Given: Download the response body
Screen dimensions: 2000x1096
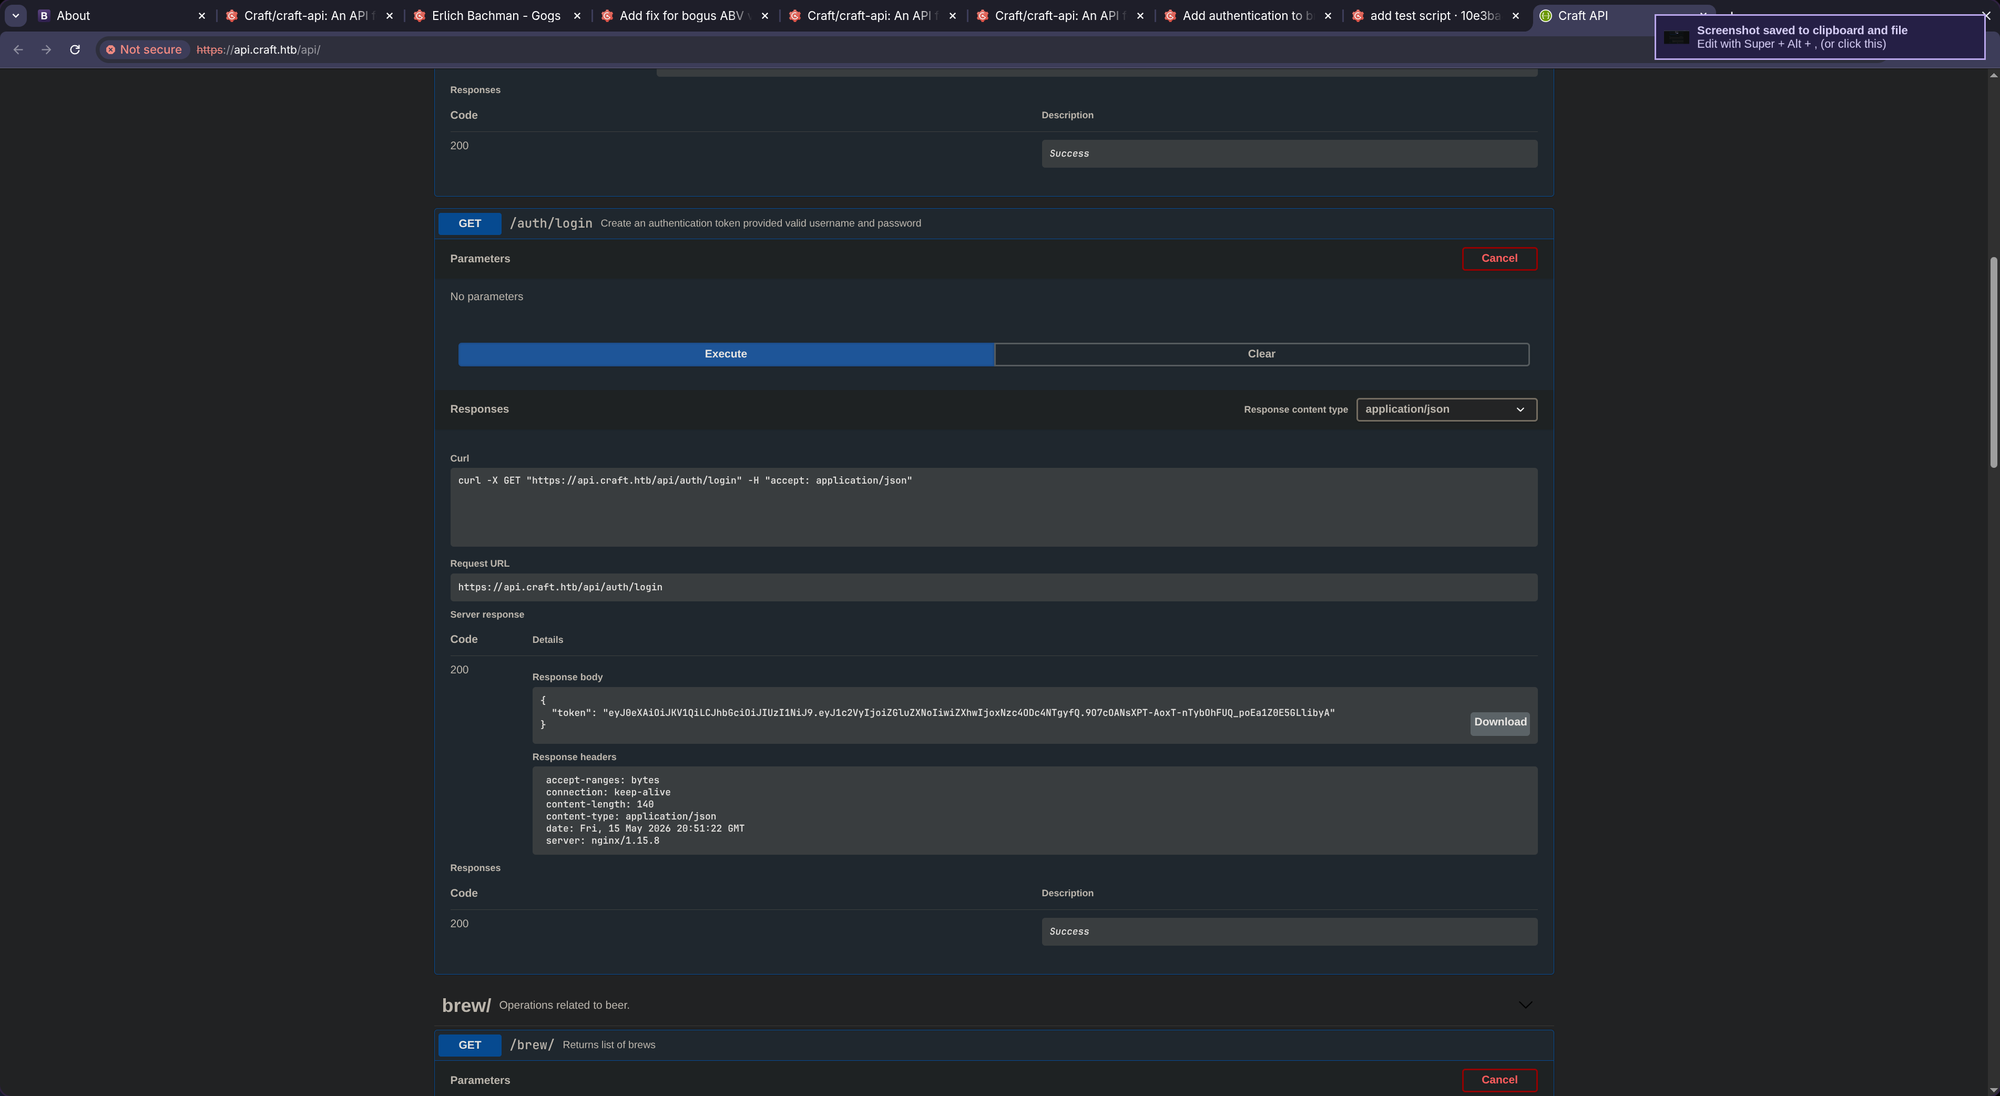Looking at the screenshot, I should pyautogui.click(x=1500, y=723).
